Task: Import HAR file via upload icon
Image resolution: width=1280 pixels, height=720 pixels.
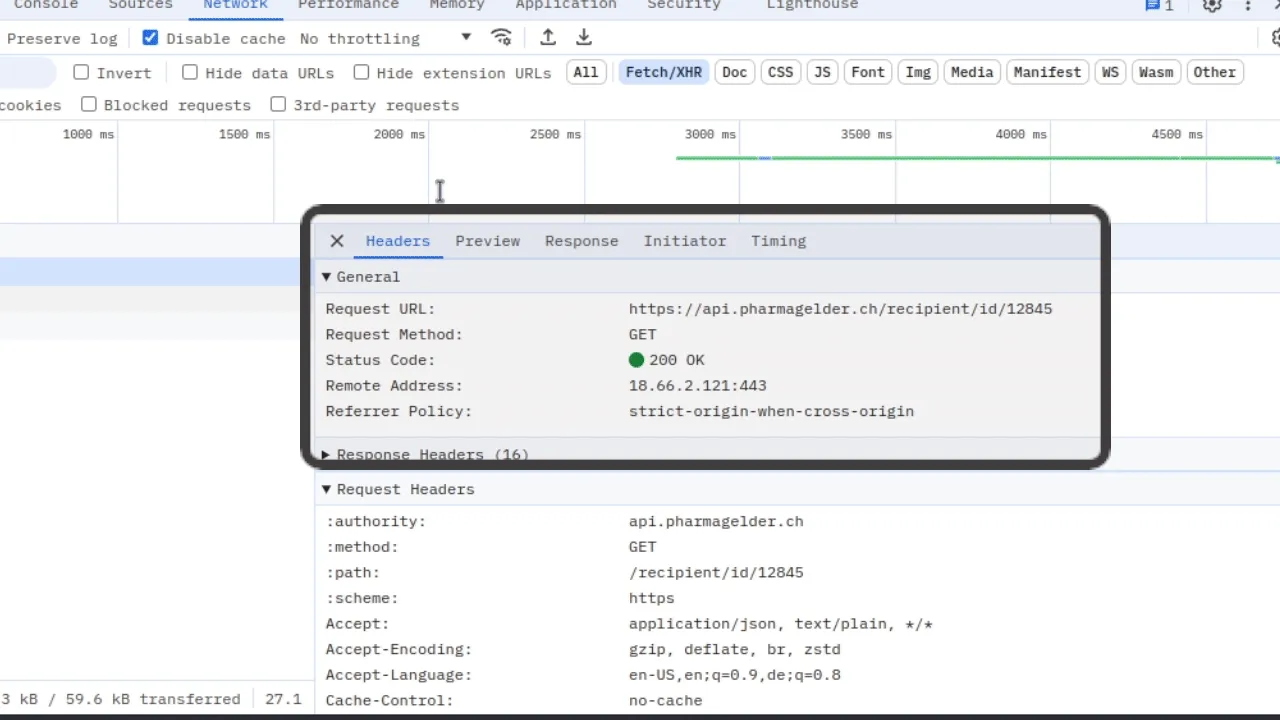Action: click(x=547, y=37)
